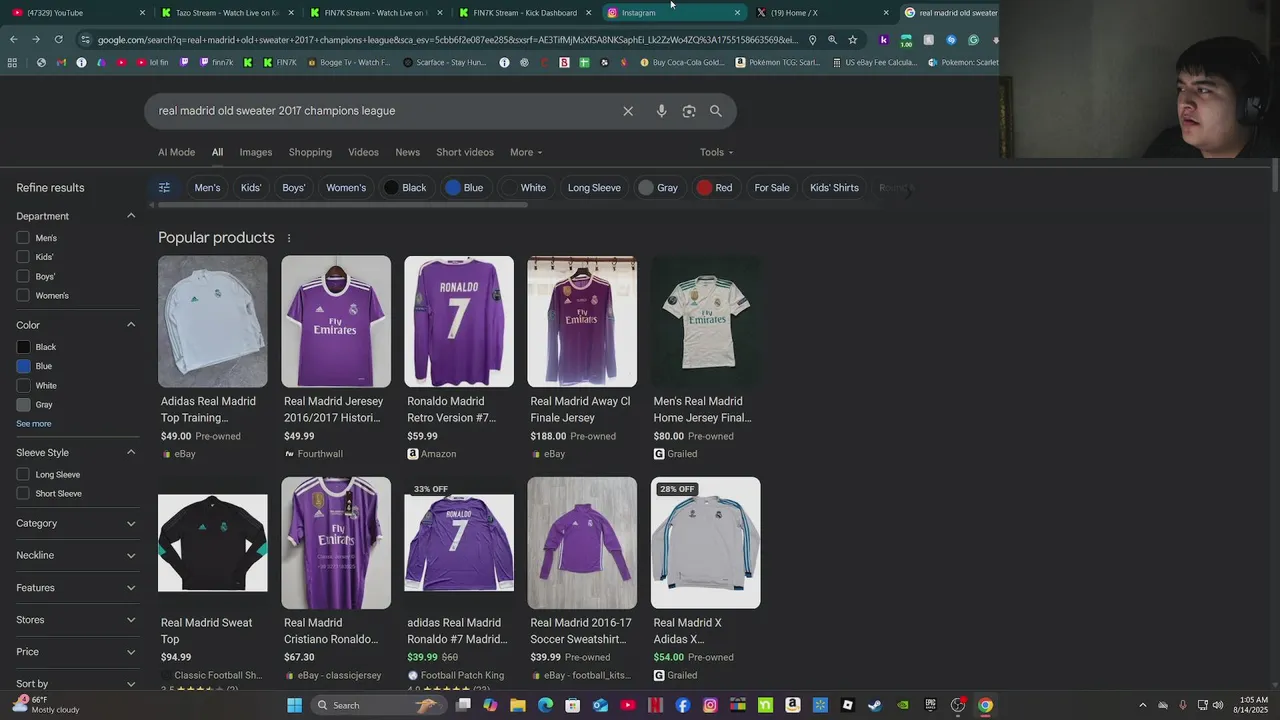Image resolution: width=1280 pixels, height=720 pixels.
Task: Collapse the Color section
Action: [x=131, y=325]
